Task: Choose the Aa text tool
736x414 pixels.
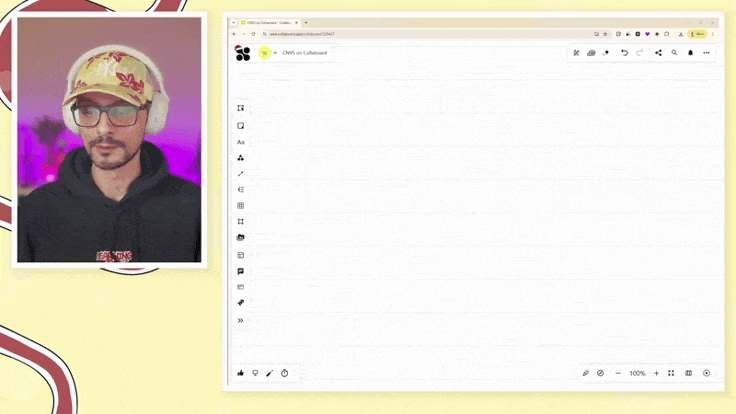Action: (240, 142)
